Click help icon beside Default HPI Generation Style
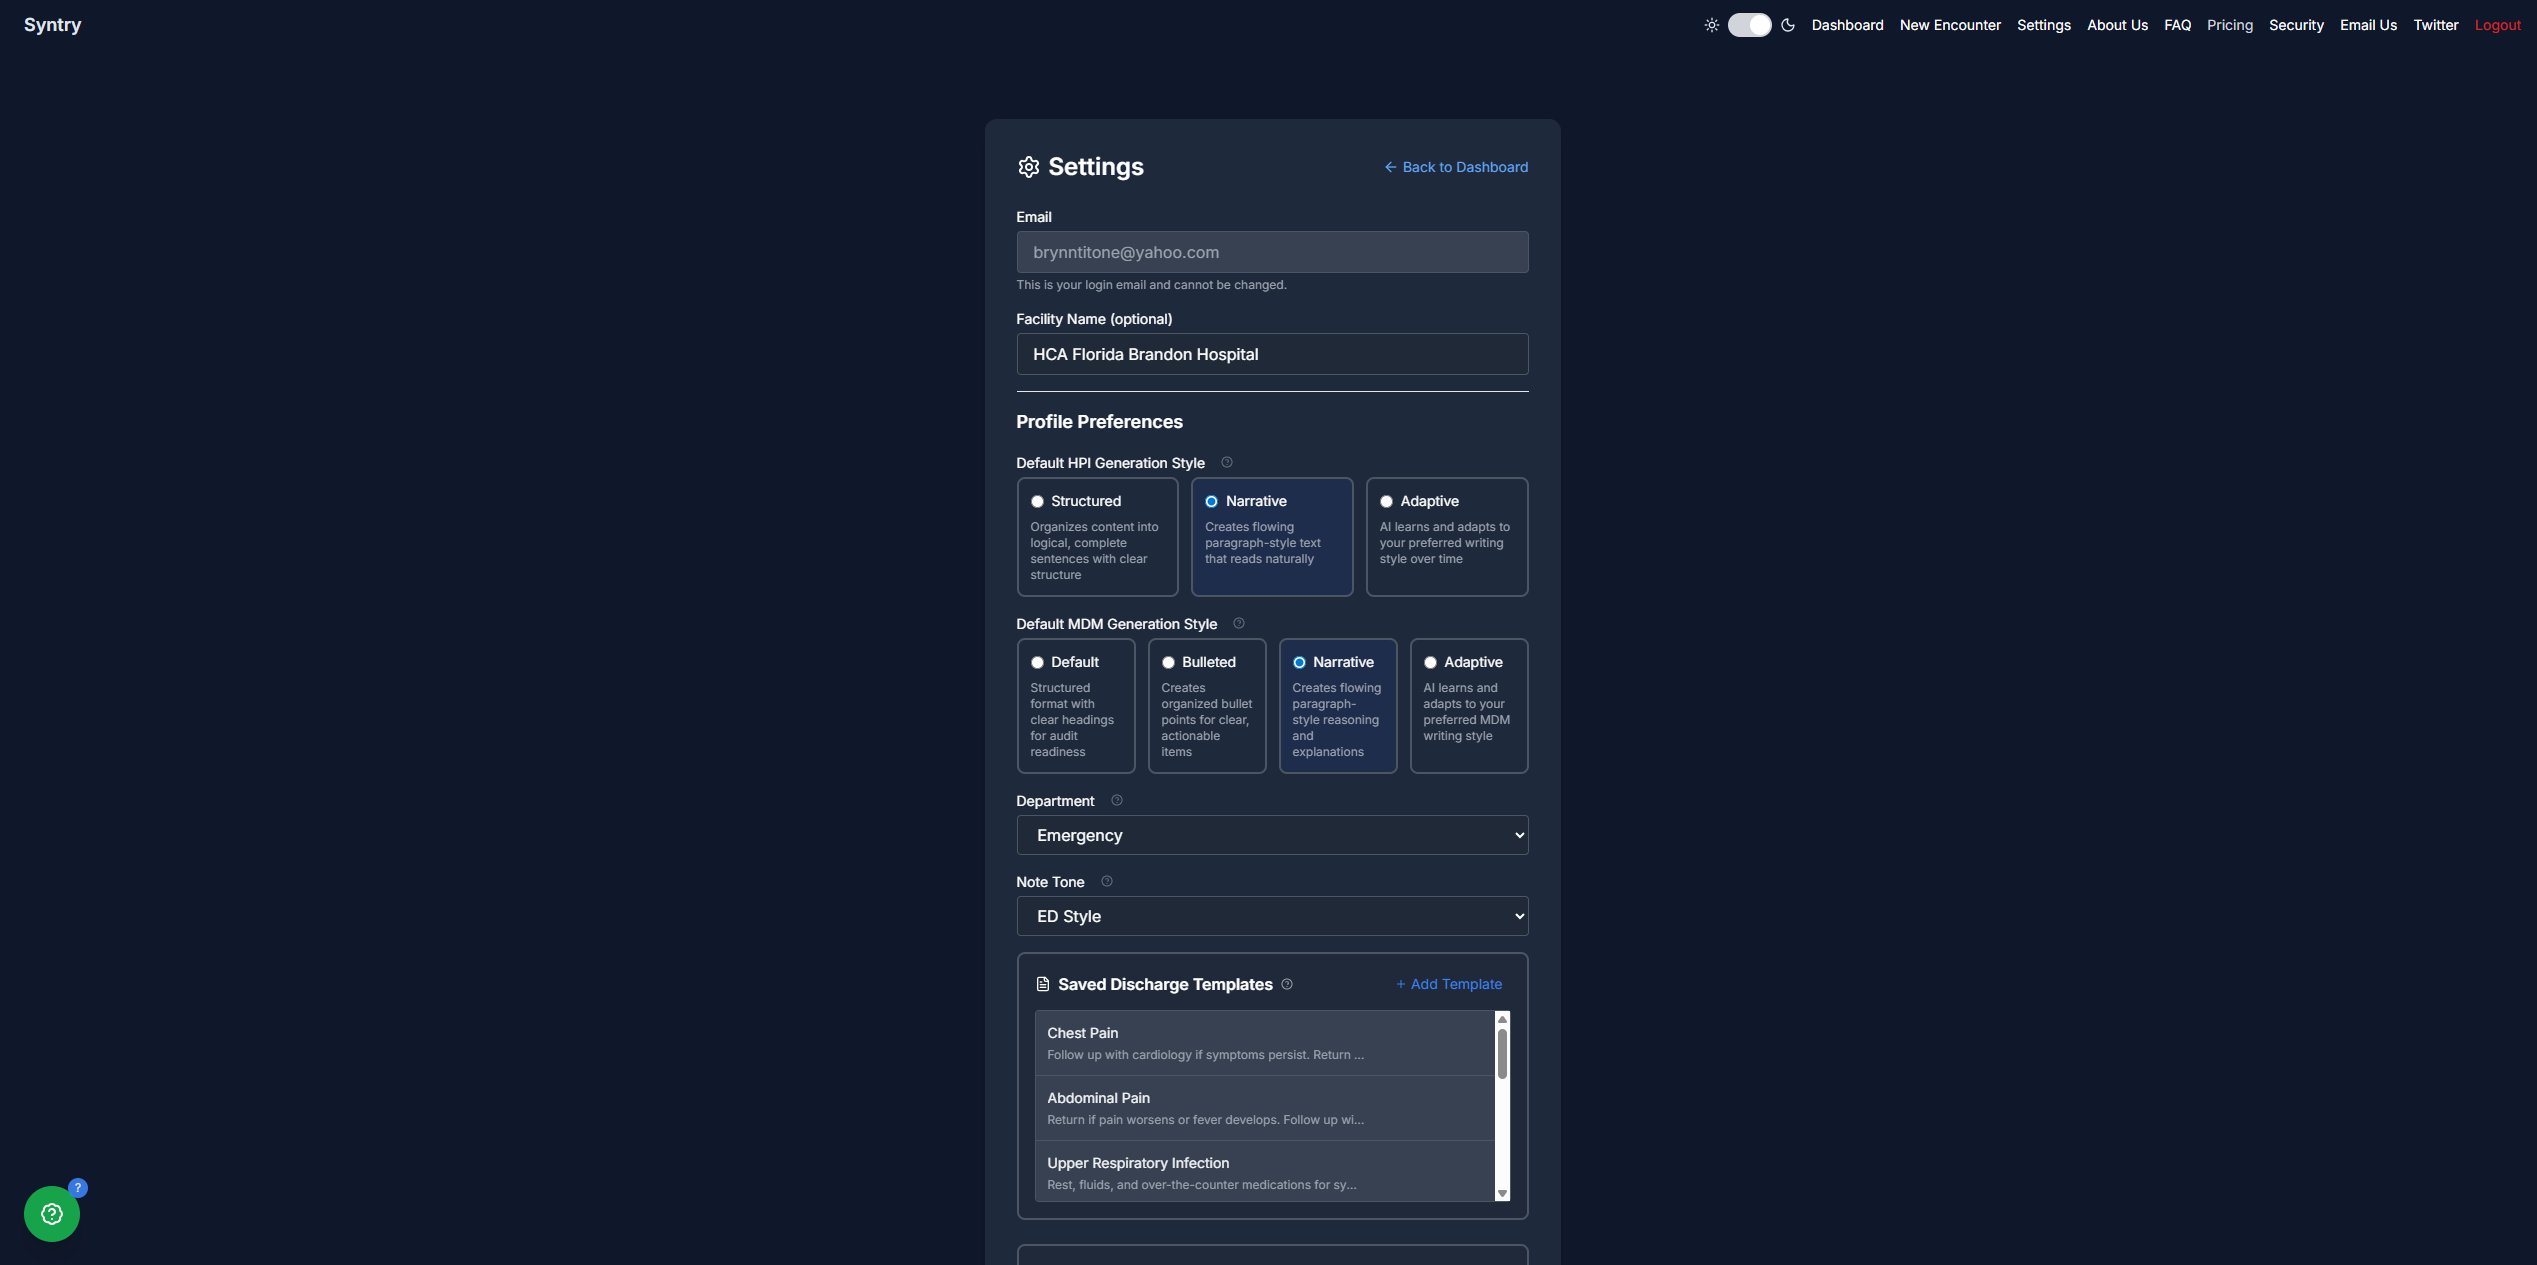 (x=1226, y=462)
